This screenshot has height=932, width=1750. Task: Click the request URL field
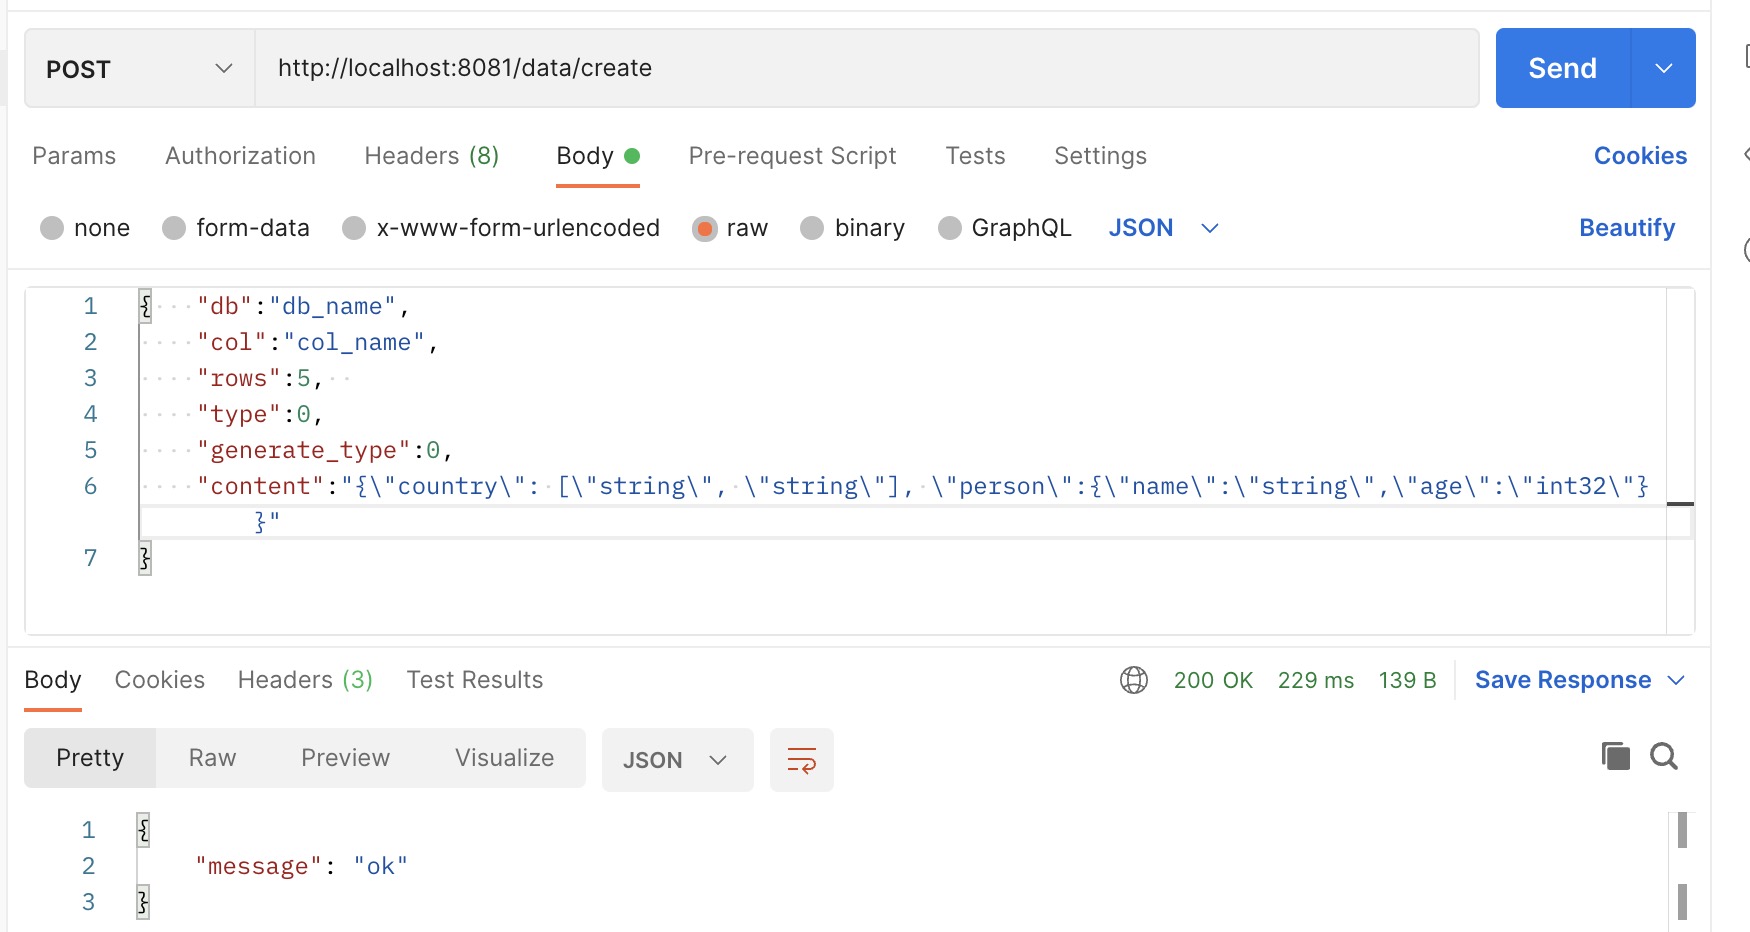click(x=867, y=68)
